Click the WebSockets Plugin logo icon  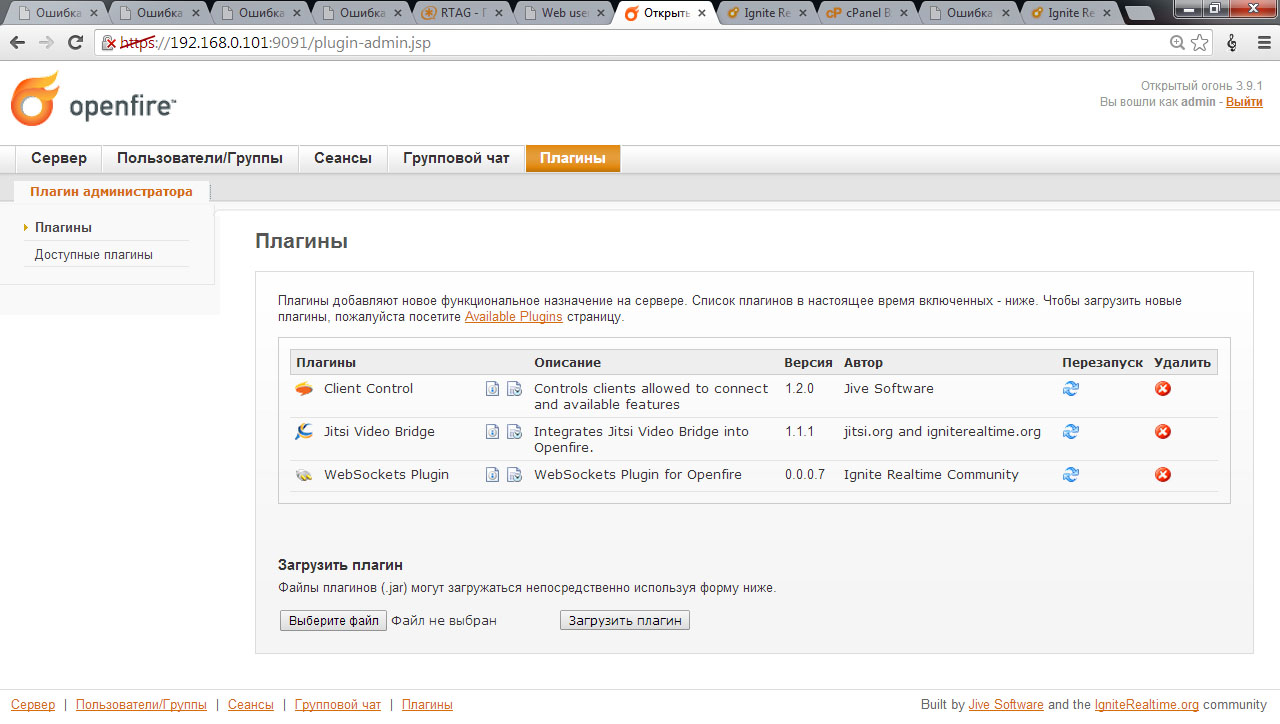[x=304, y=475]
